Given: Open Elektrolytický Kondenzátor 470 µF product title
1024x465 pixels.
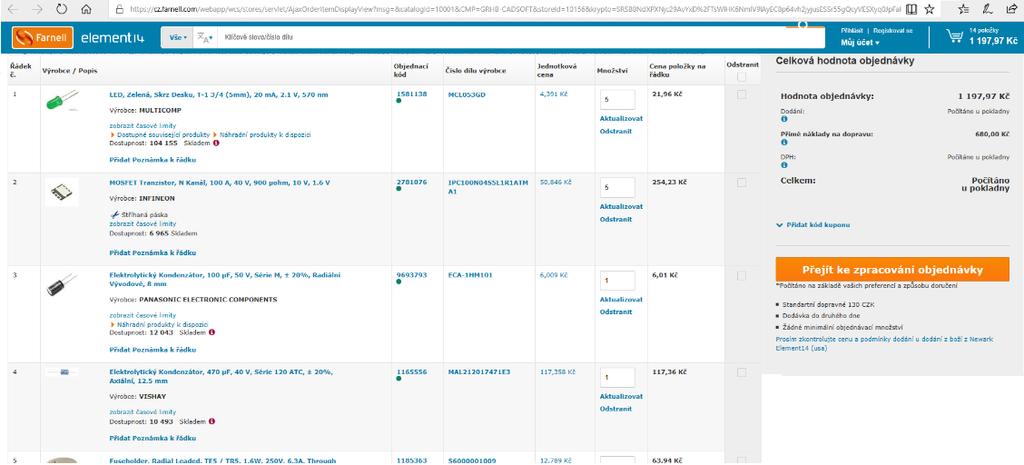Looking at the screenshot, I should point(221,376).
